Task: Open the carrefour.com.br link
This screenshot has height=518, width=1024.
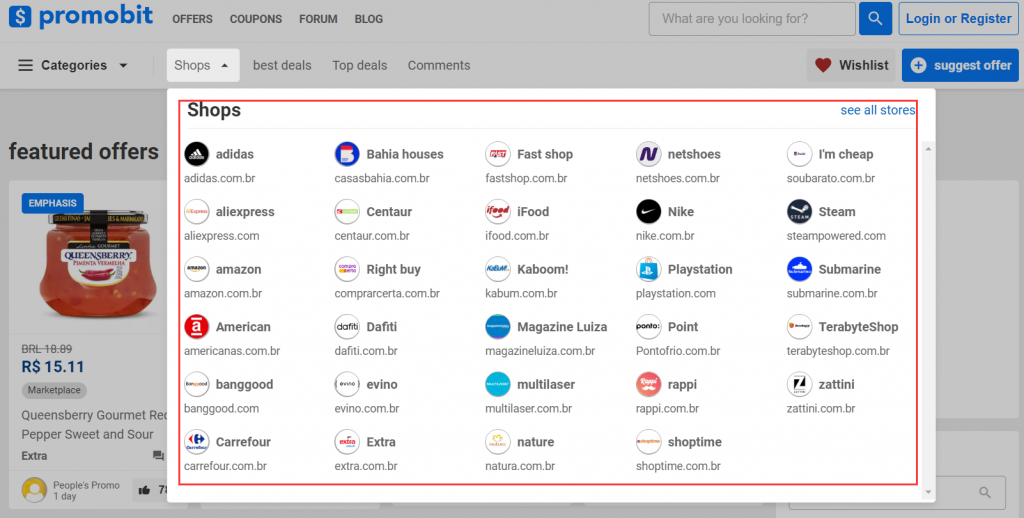Action: pos(225,466)
